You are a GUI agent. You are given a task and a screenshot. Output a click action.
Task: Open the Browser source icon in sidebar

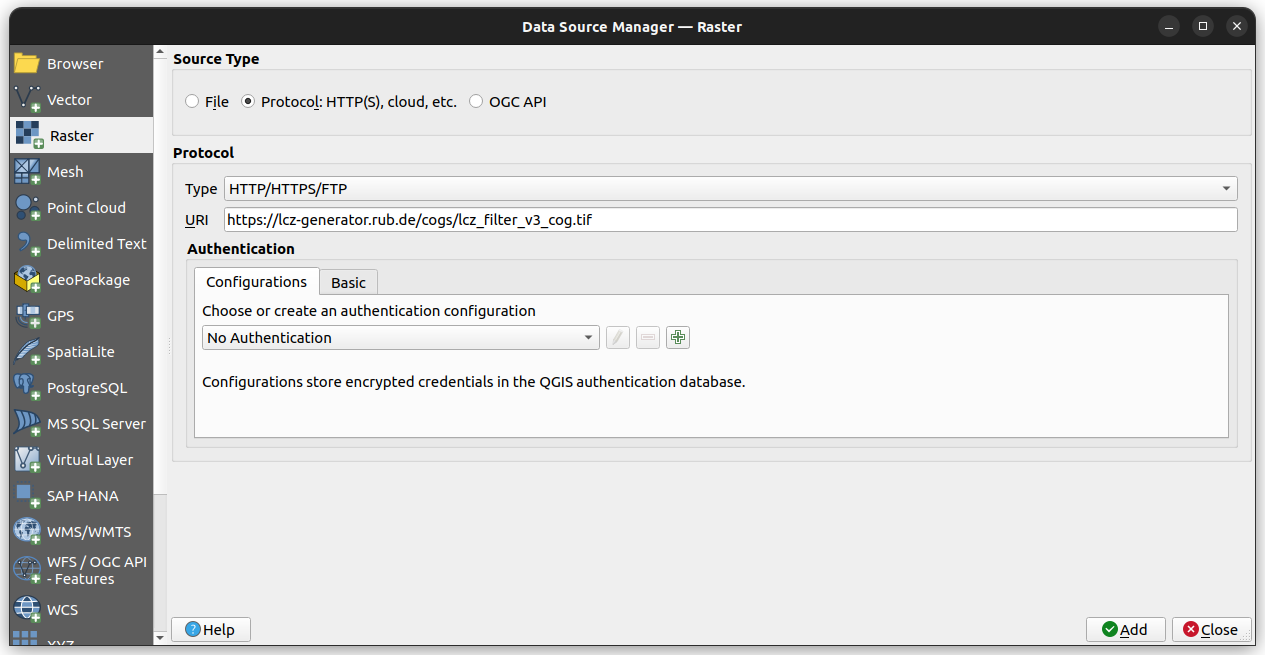(x=27, y=64)
